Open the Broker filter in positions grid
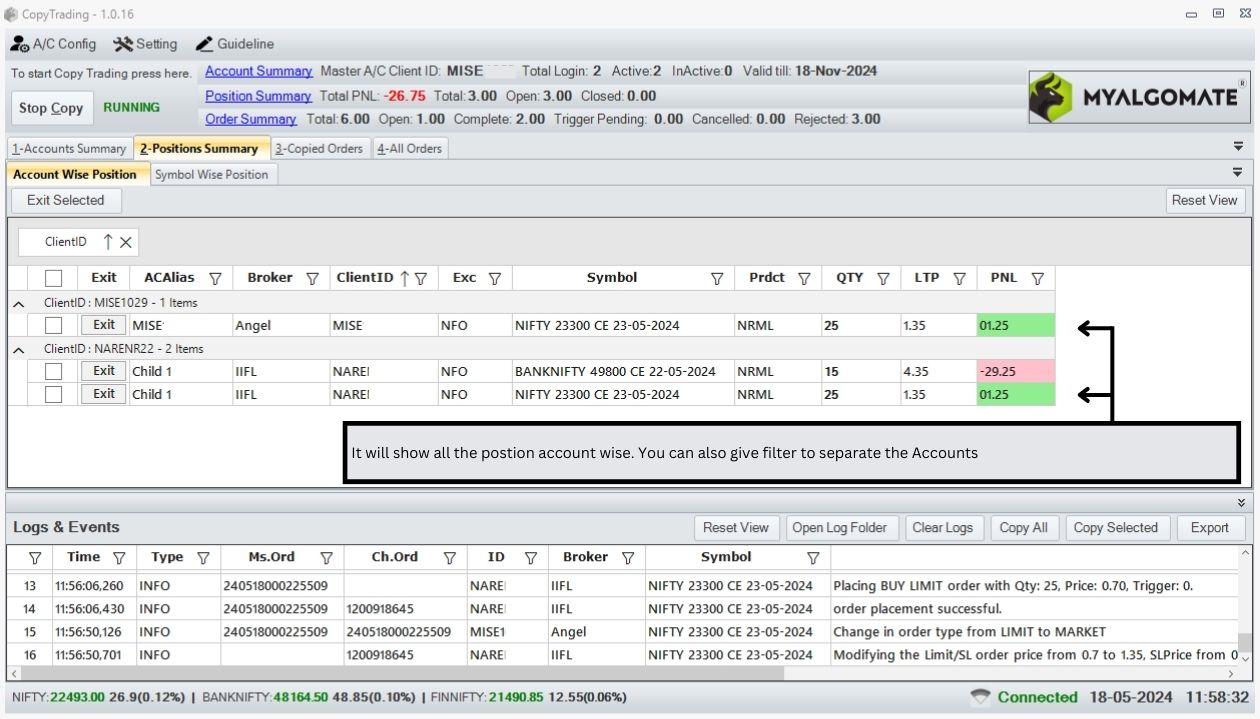 [312, 278]
